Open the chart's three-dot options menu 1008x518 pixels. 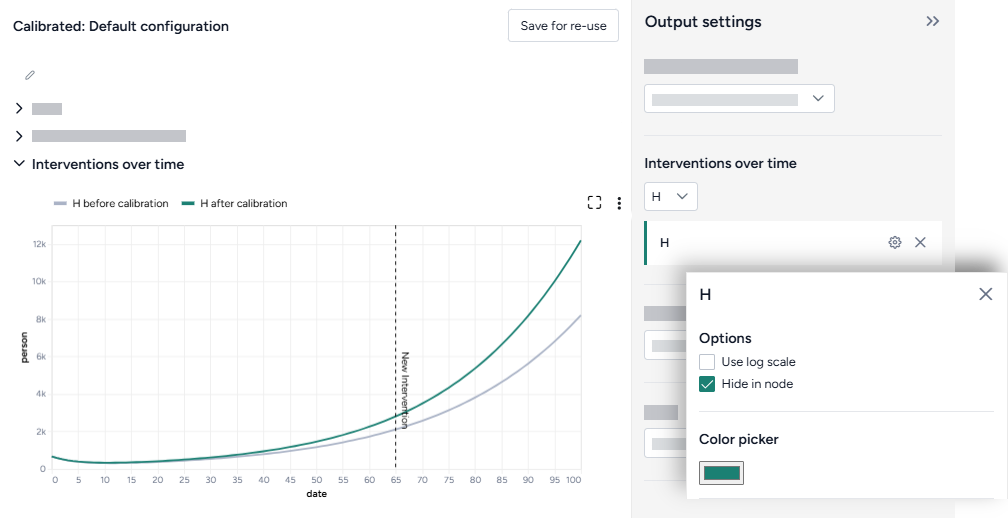(x=619, y=203)
